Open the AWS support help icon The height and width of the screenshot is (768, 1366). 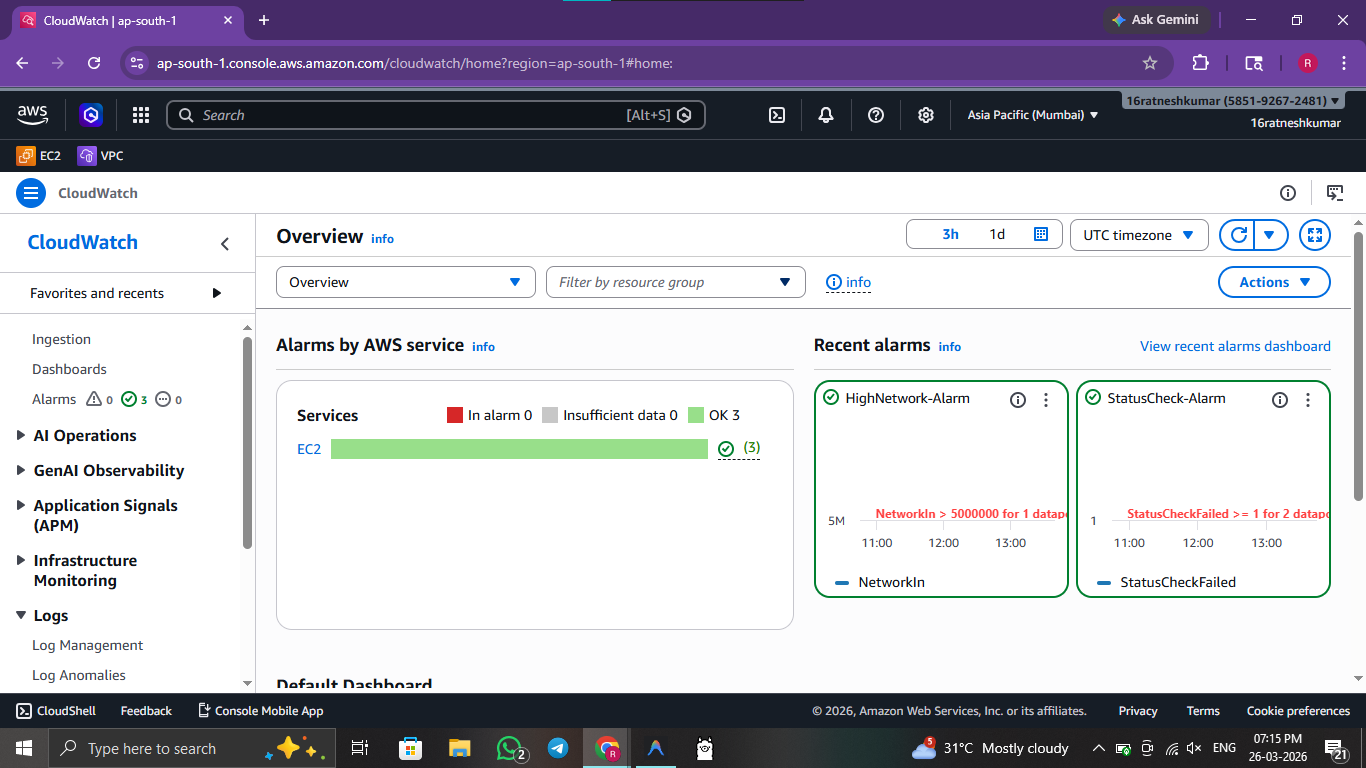tap(876, 115)
